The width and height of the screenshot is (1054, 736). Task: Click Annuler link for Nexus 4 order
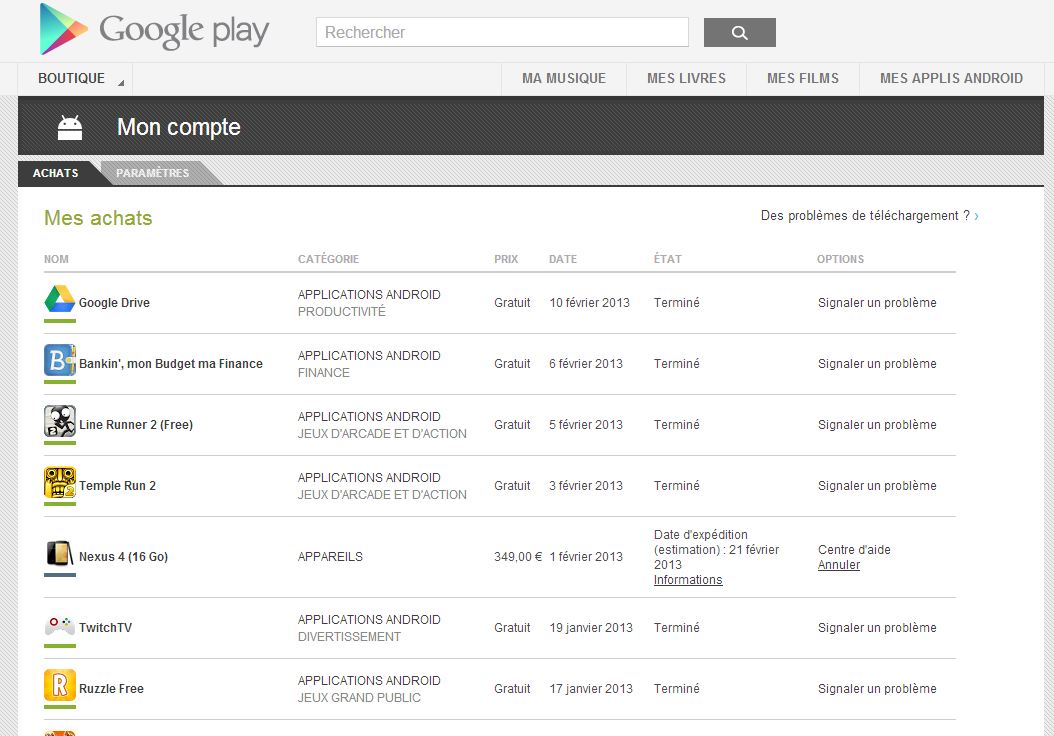click(839, 566)
